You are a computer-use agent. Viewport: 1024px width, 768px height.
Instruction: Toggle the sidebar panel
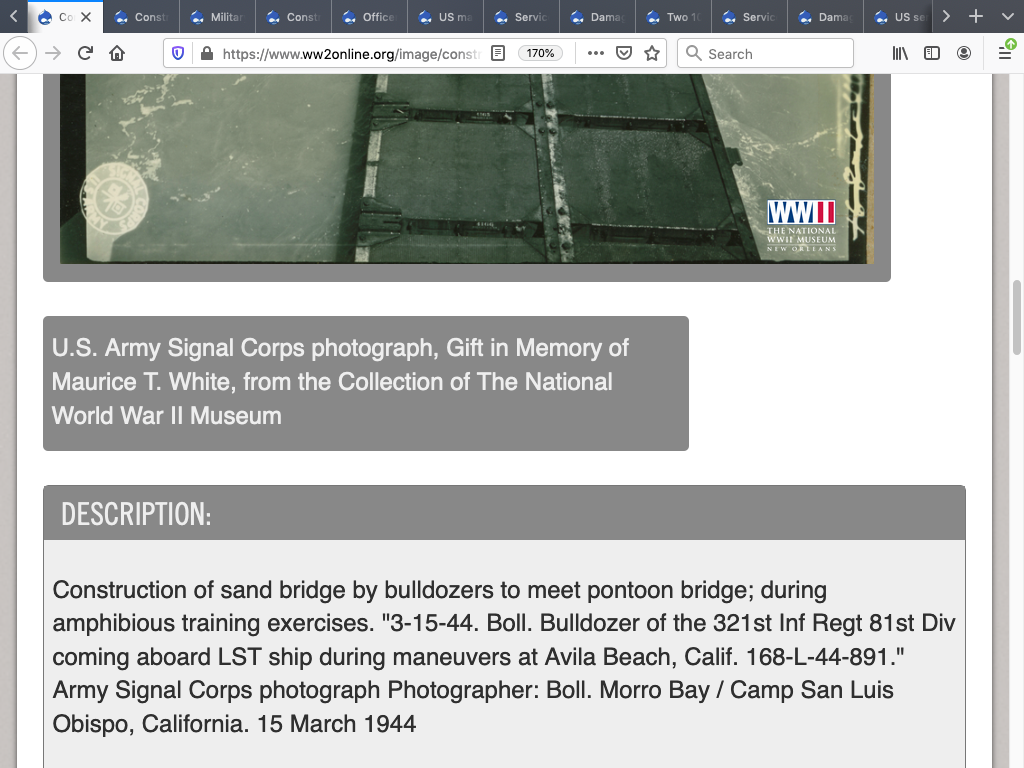point(932,54)
